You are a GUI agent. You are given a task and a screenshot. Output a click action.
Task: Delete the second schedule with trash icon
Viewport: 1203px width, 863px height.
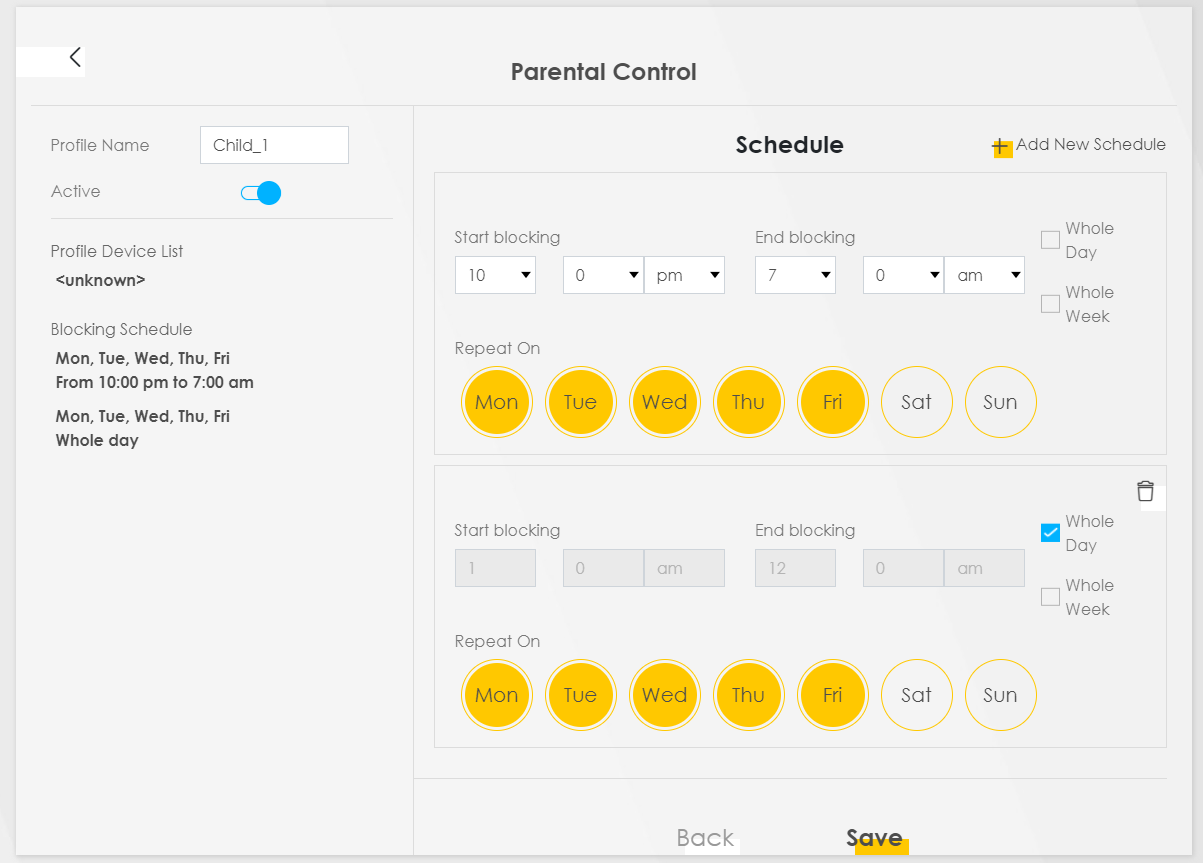click(x=1145, y=491)
